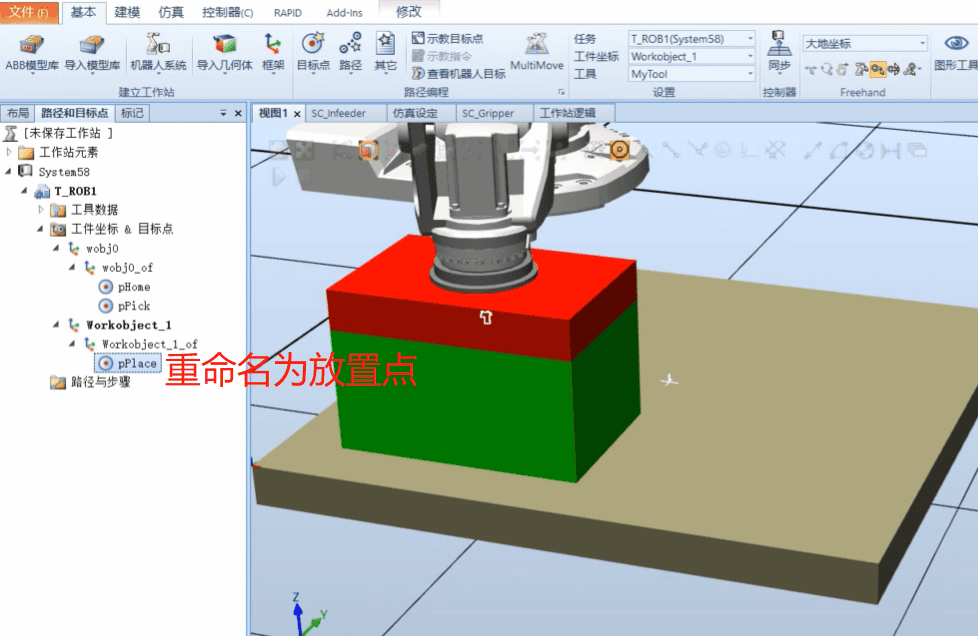Close the 视图1 view tab

pyautogui.click(x=297, y=114)
